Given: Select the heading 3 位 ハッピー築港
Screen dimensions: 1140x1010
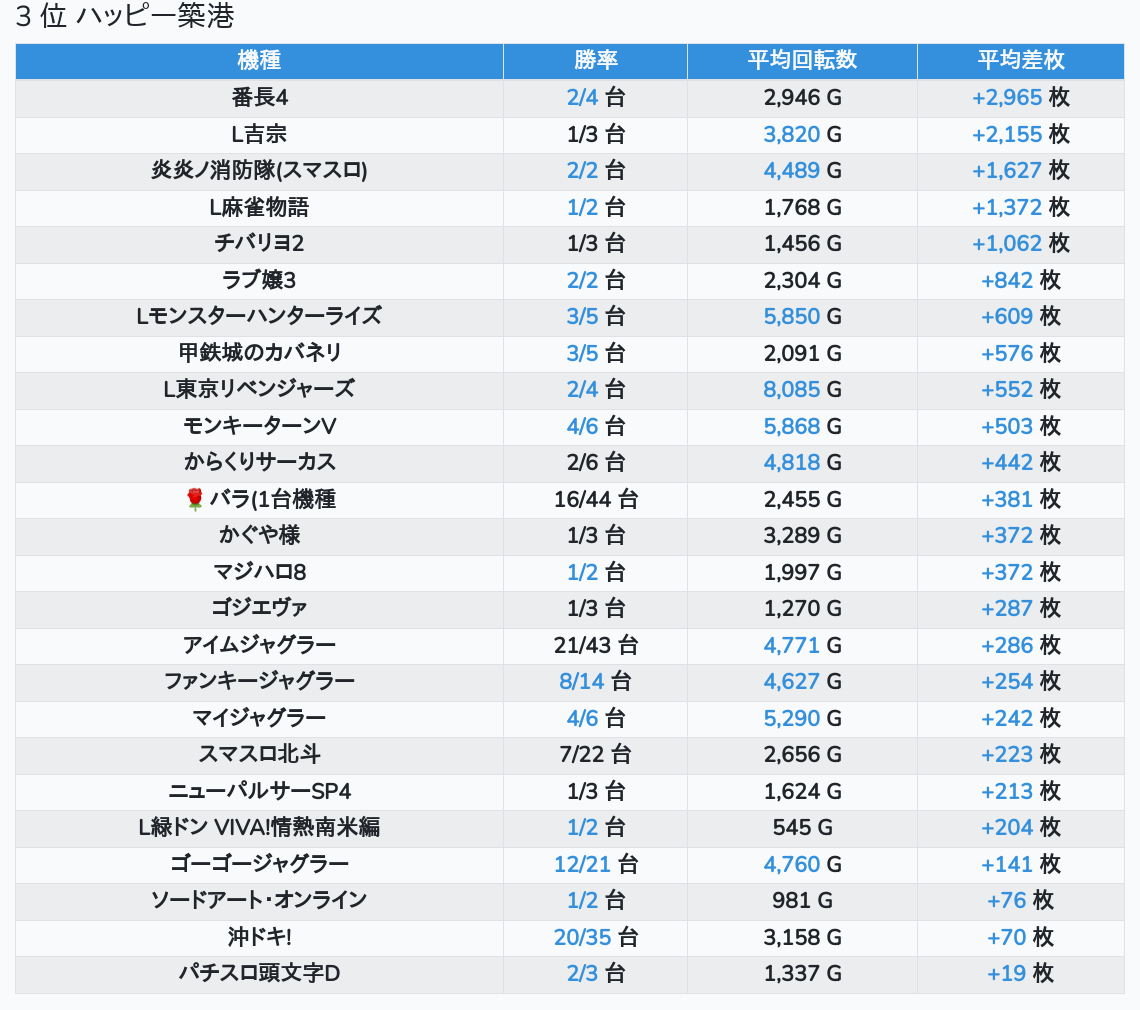Looking at the screenshot, I should point(124,16).
